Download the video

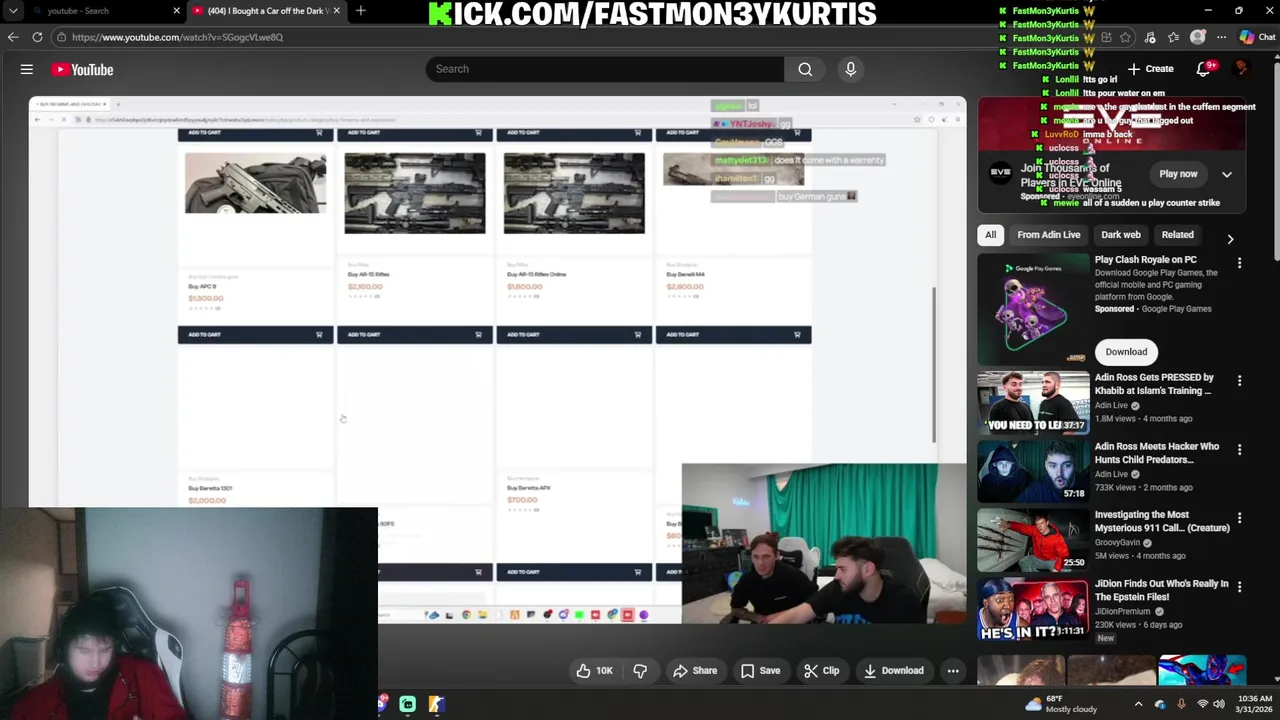pyautogui.click(x=894, y=671)
